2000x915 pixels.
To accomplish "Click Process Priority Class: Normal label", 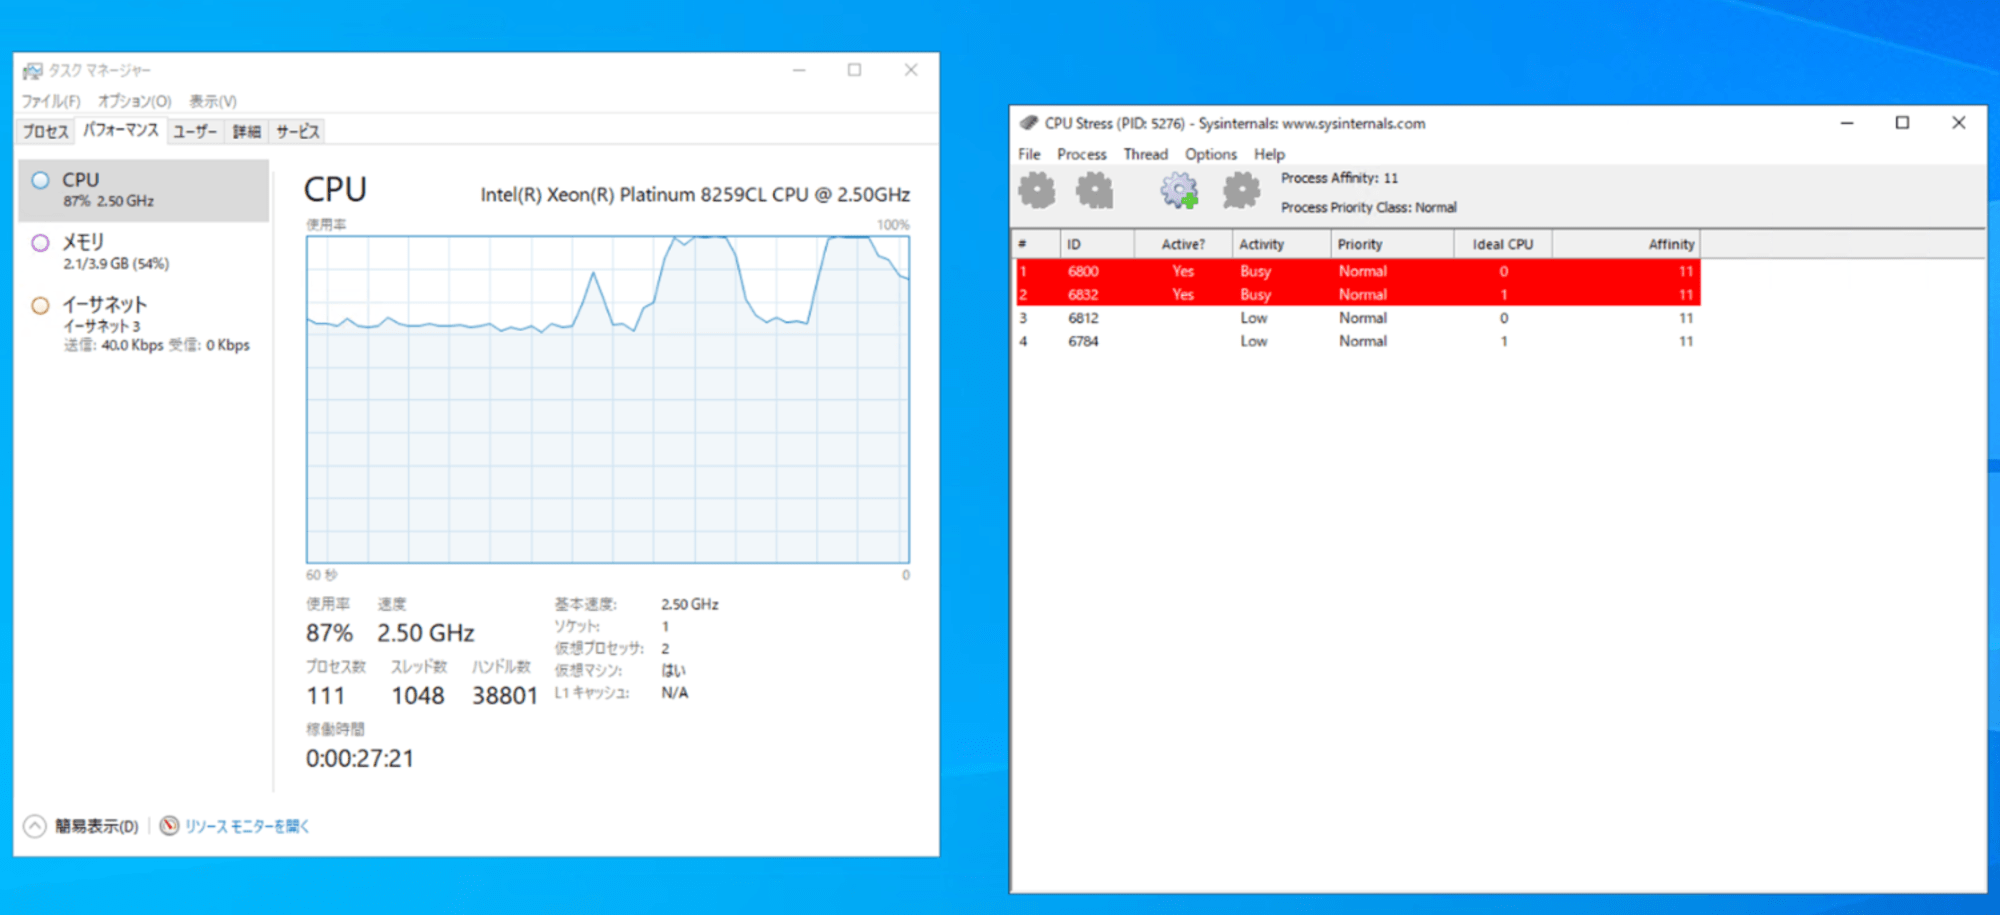I will click(x=1368, y=207).
